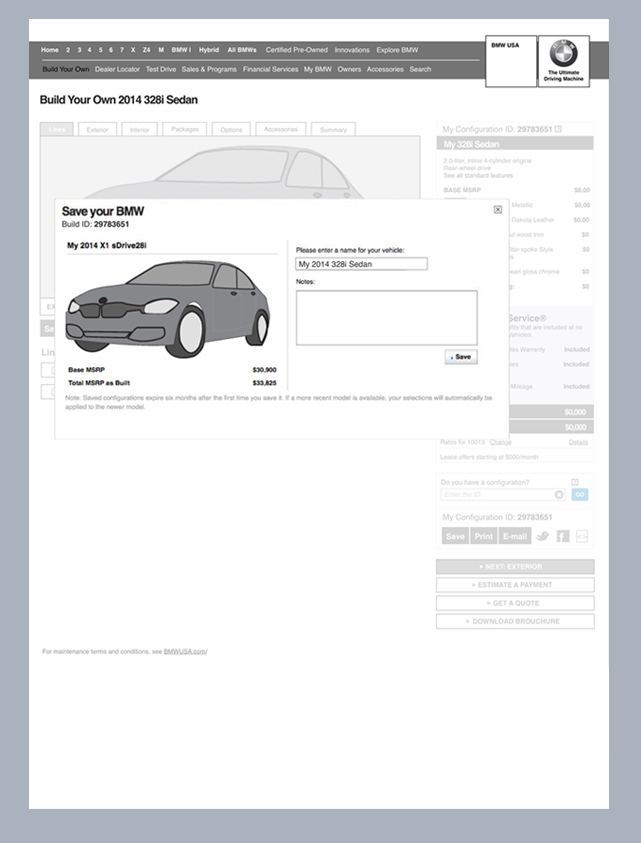The image size is (641, 843).
Task: Open My BMW subnav item
Action: 318,69
